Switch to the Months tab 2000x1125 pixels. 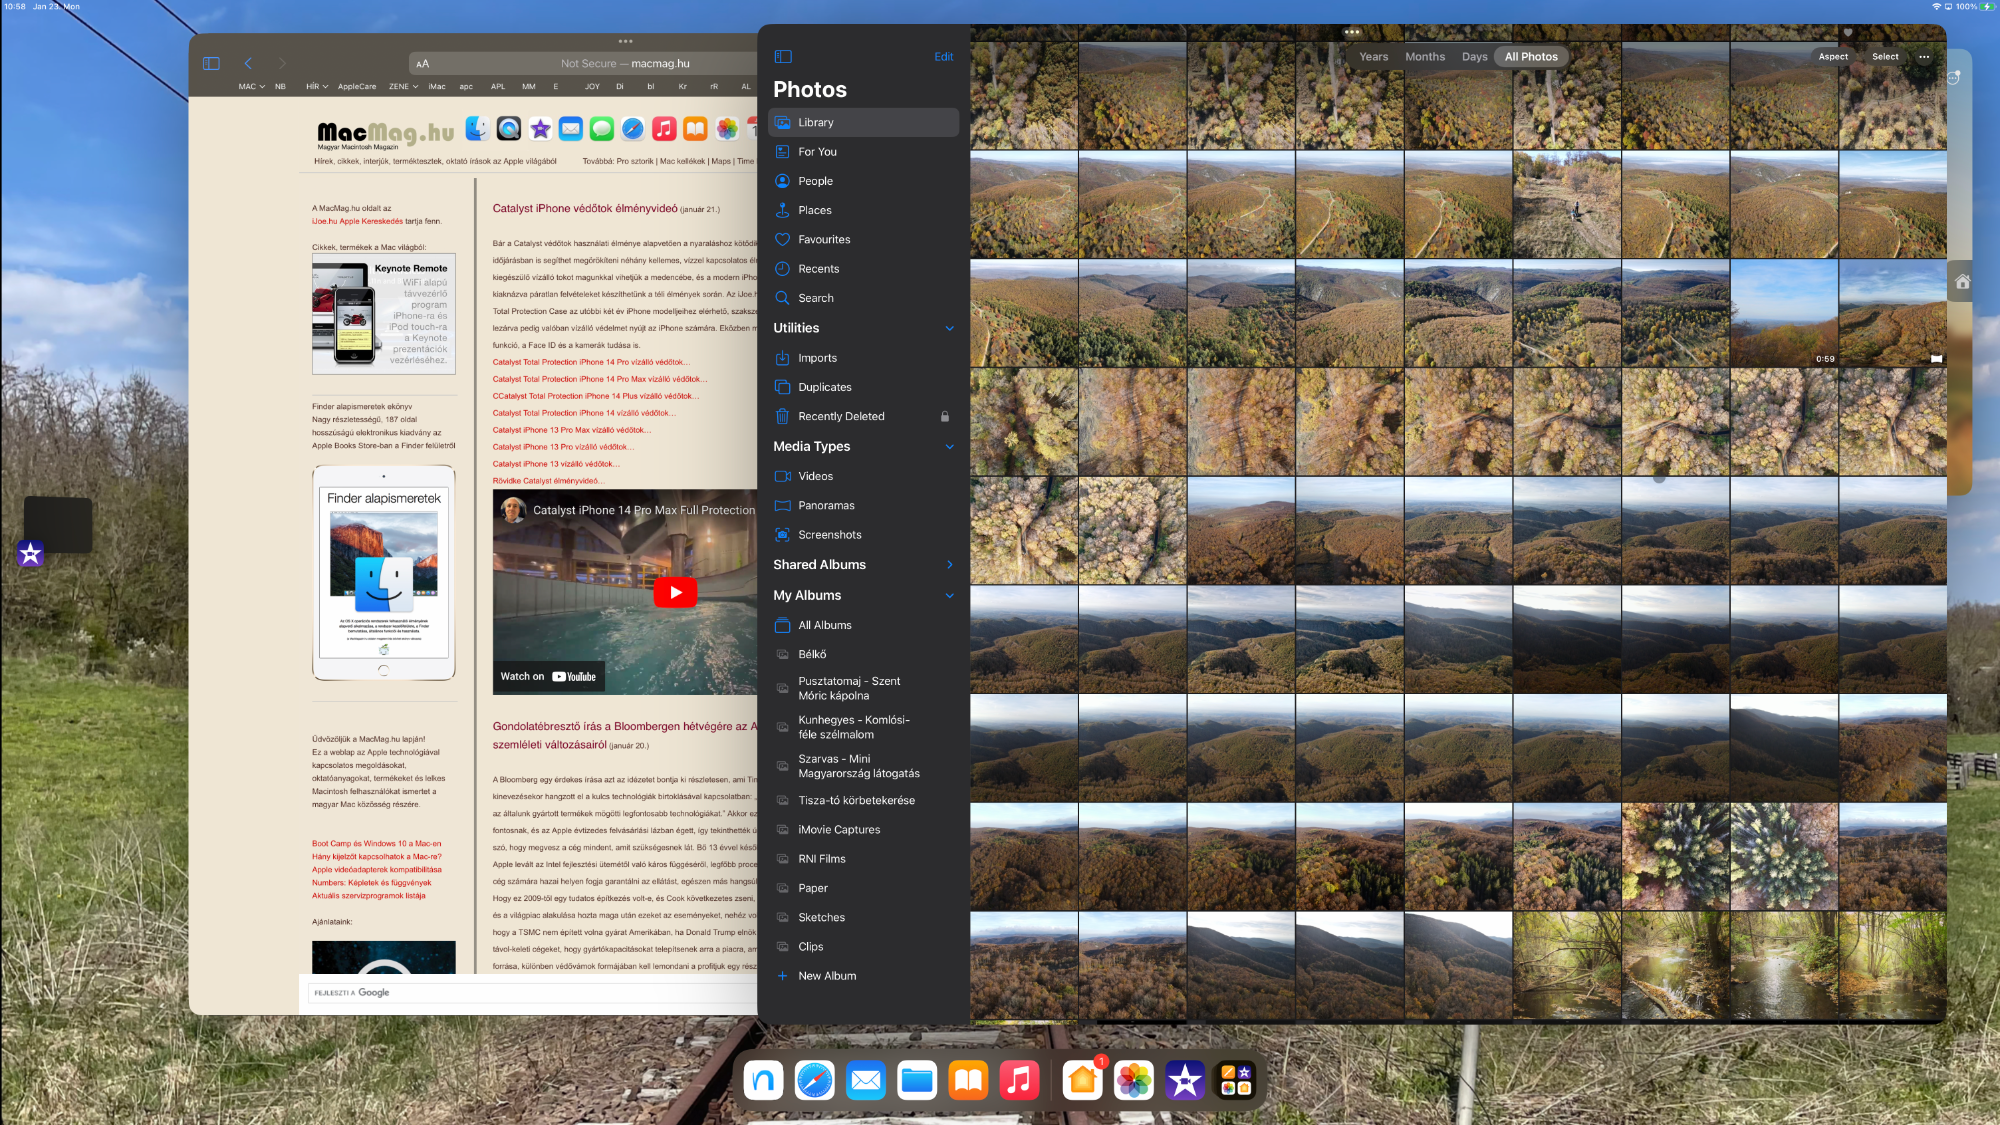coord(1425,57)
